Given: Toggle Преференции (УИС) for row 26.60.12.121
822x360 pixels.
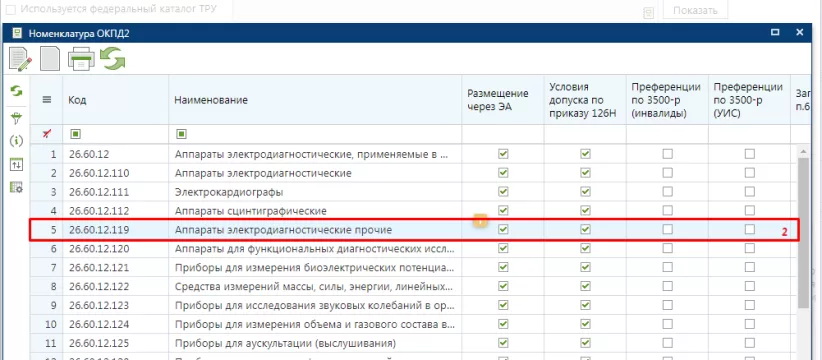Looking at the screenshot, I should (750, 267).
